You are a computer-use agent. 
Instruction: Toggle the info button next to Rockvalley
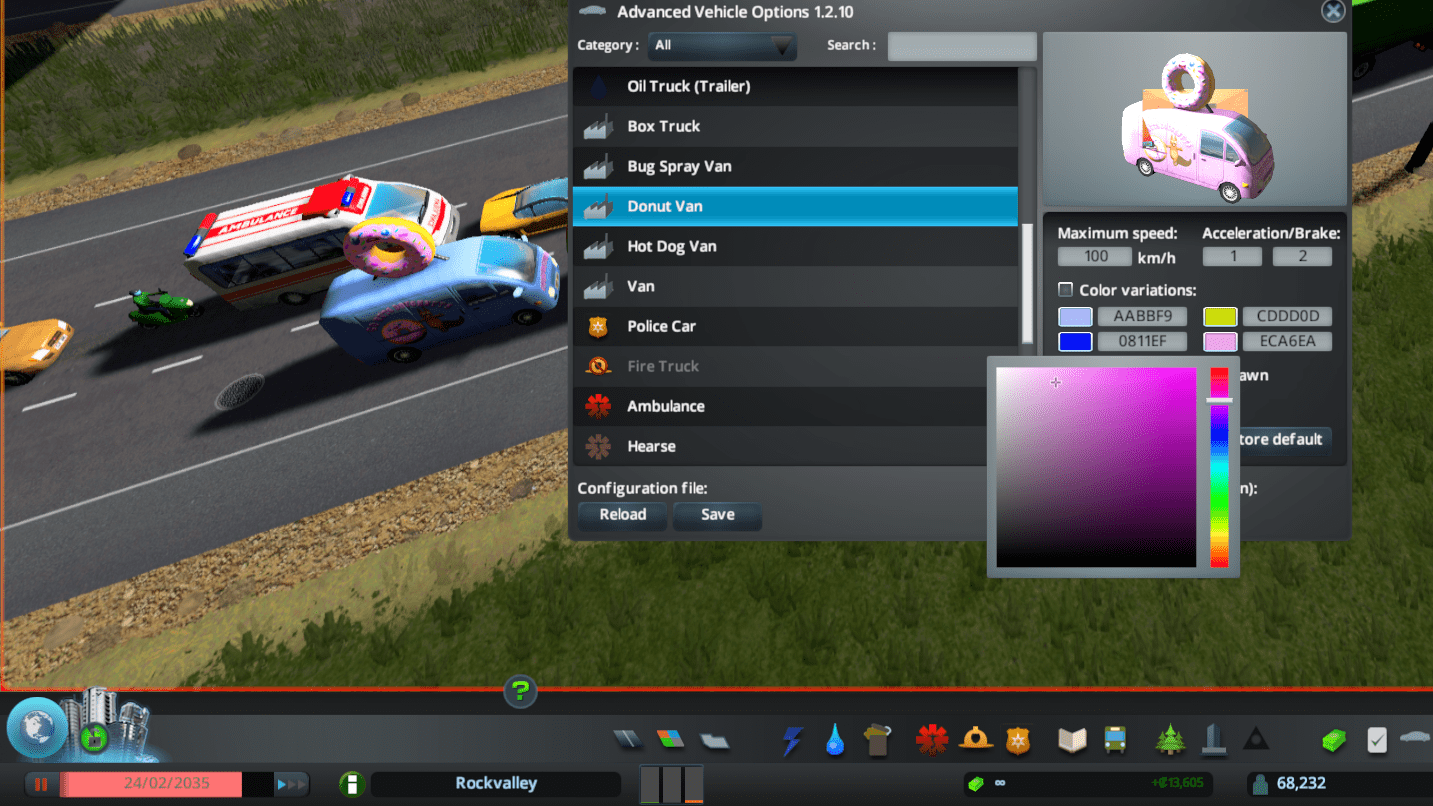351,784
